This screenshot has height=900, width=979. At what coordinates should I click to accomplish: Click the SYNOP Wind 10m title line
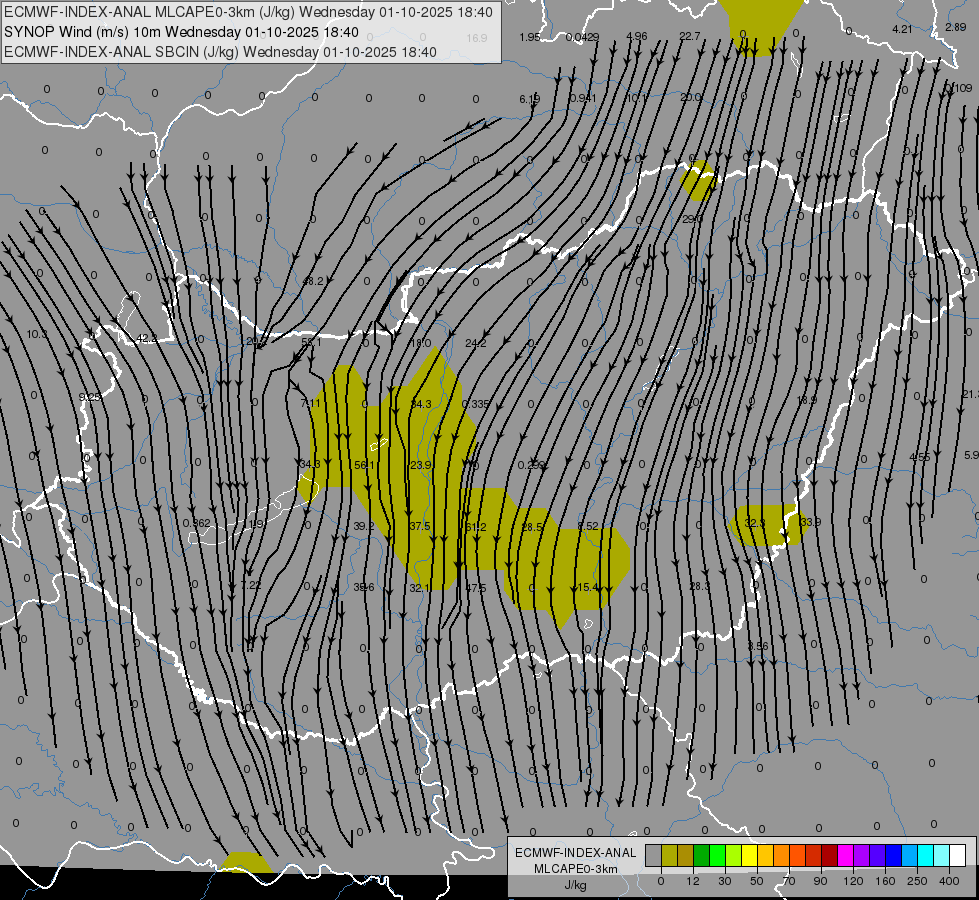tap(181, 32)
